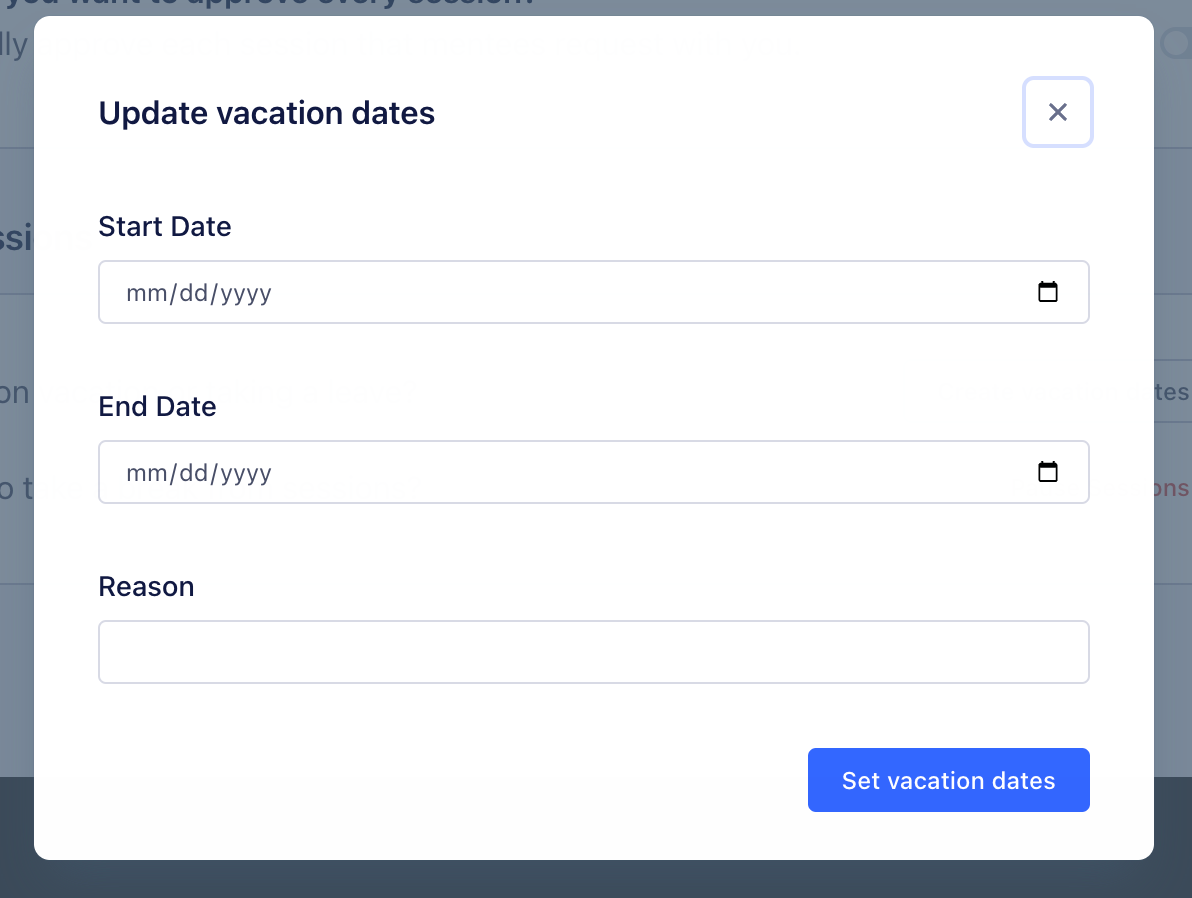
Task: Click the 'End Date' label
Action: [x=157, y=406]
